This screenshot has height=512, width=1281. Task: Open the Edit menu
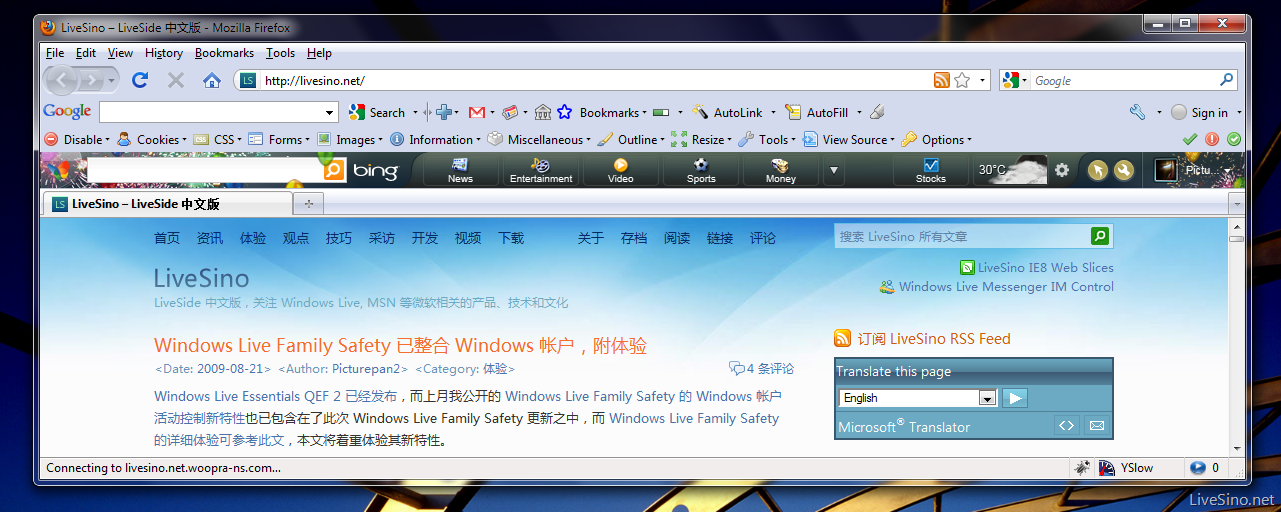click(86, 53)
